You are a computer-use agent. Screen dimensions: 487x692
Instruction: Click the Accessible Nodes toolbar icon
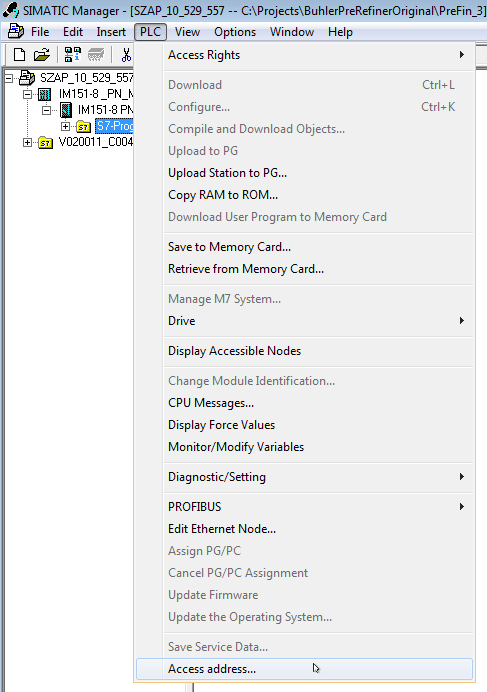72,55
